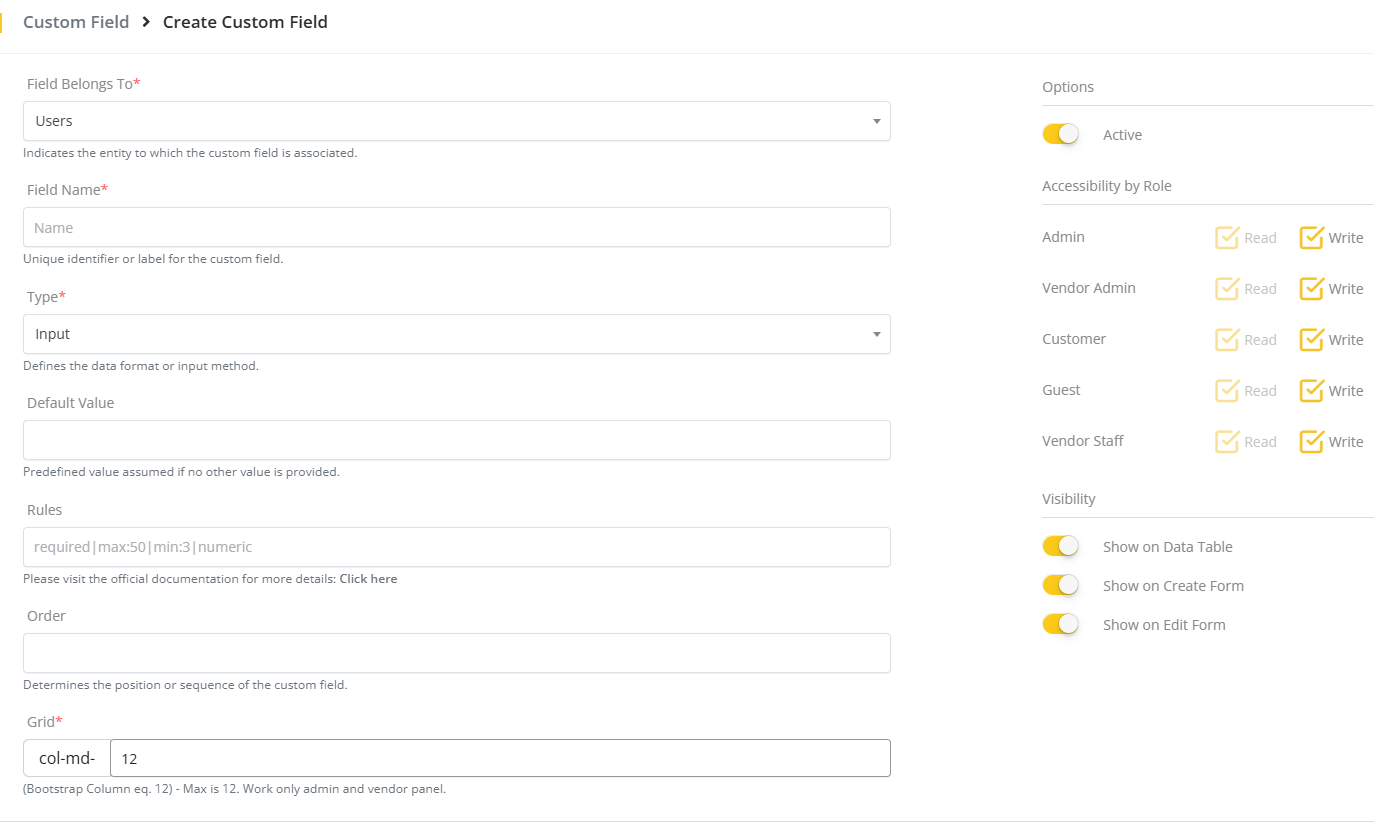Uncheck Write permission for Customer

pyautogui.click(x=1311, y=339)
